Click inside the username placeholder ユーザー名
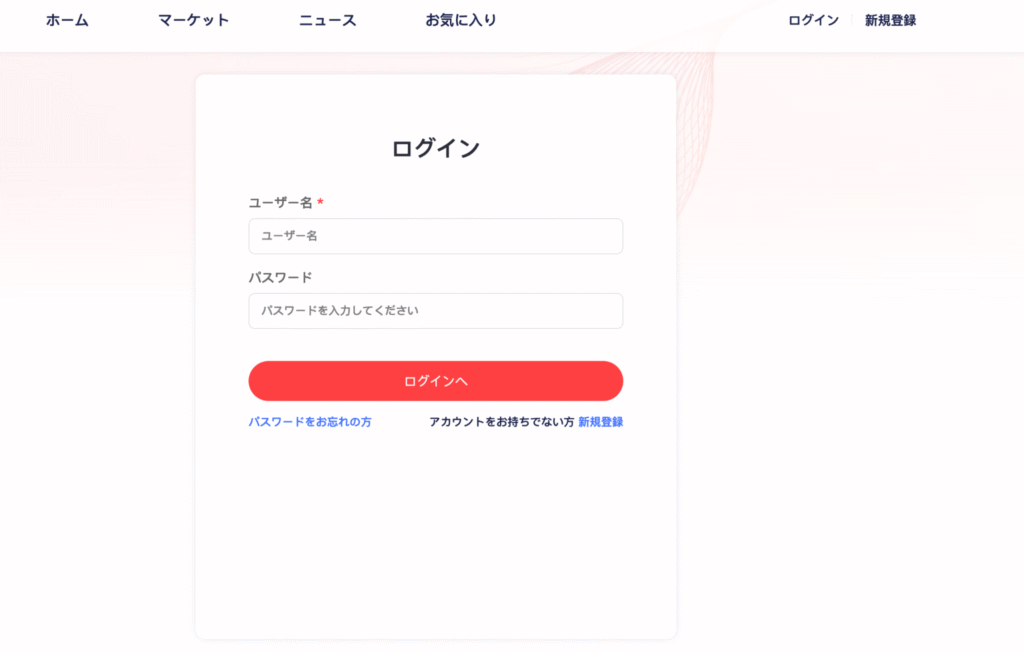Image resolution: width=1024 pixels, height=654 pixels. point(289,236)
